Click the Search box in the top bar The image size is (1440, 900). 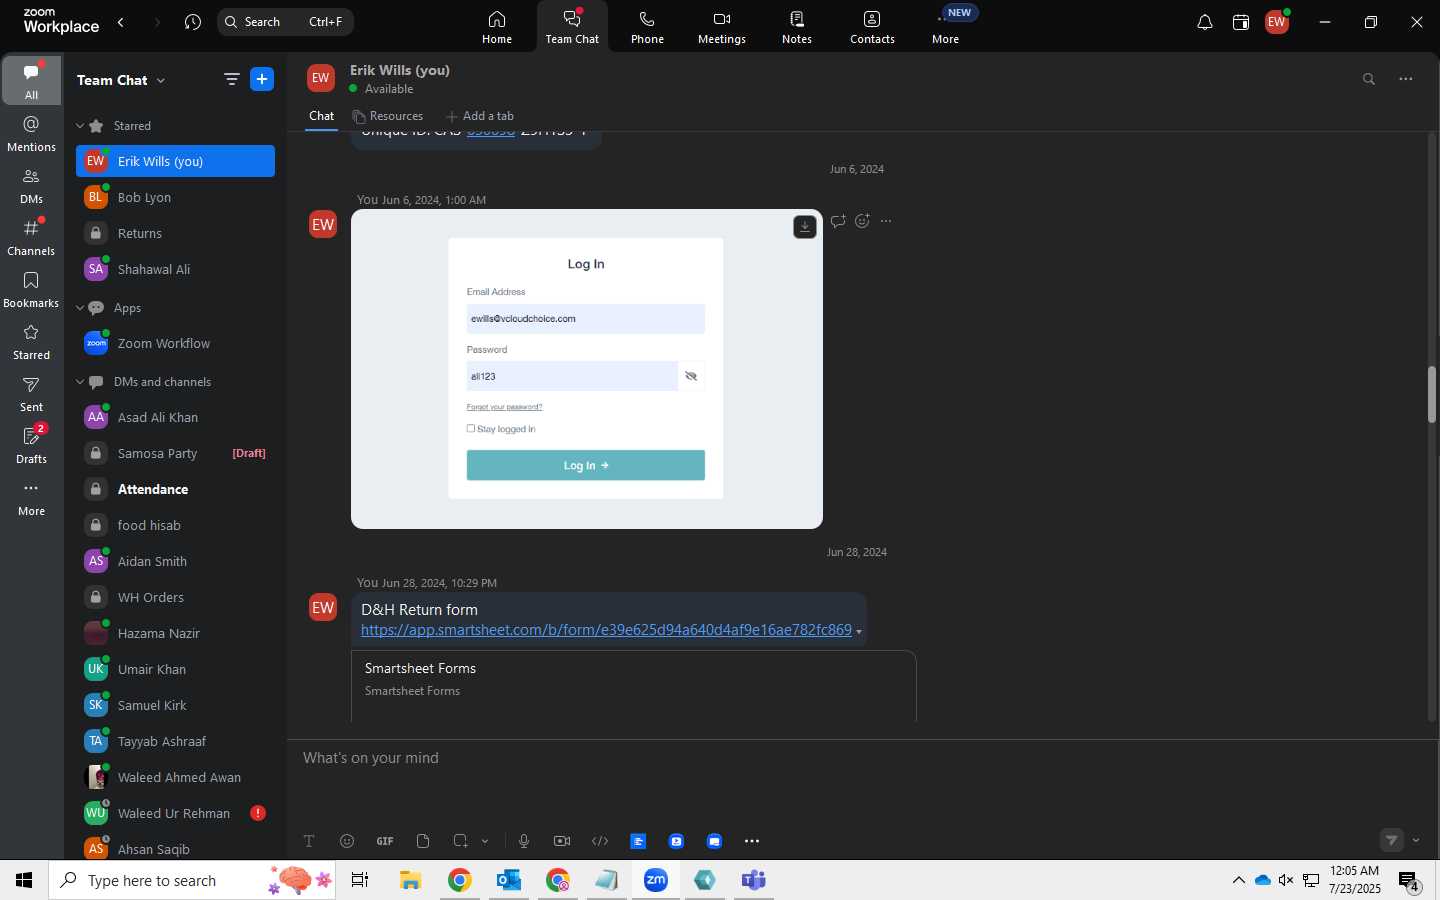tap(285, 22)
